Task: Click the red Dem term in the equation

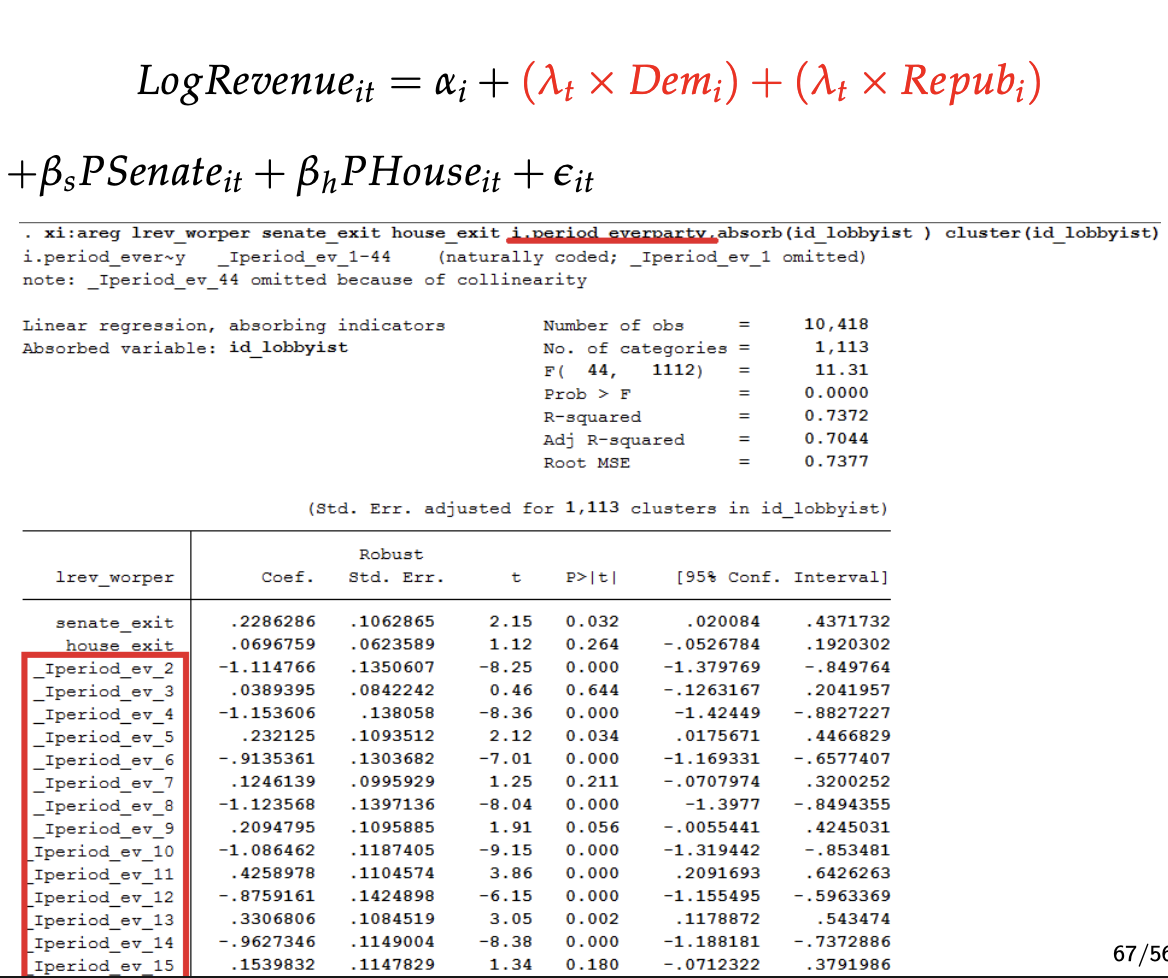Action: (x=676, y=82)
